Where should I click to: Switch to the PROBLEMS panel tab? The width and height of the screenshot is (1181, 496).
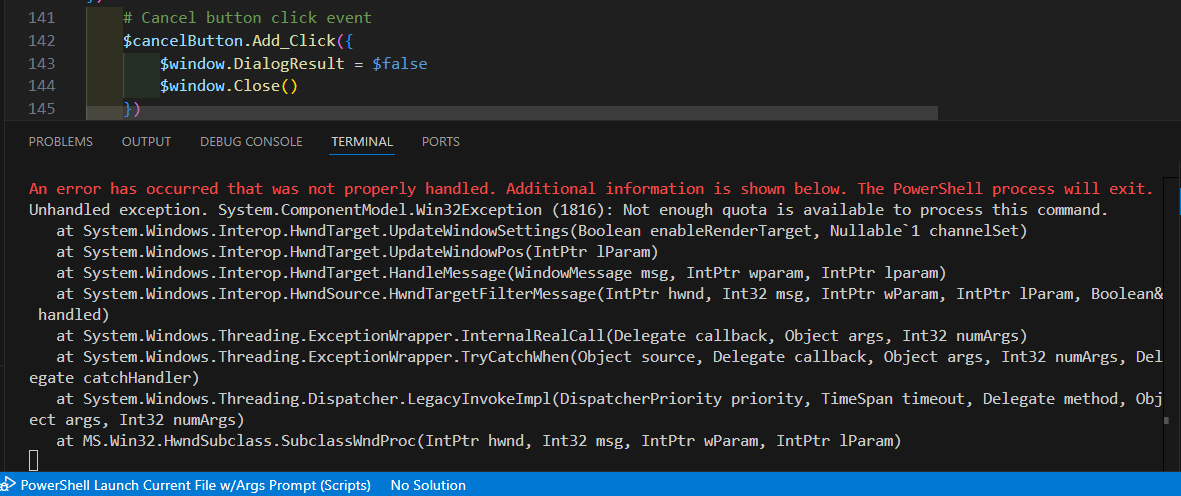click(x=61, y=141)
